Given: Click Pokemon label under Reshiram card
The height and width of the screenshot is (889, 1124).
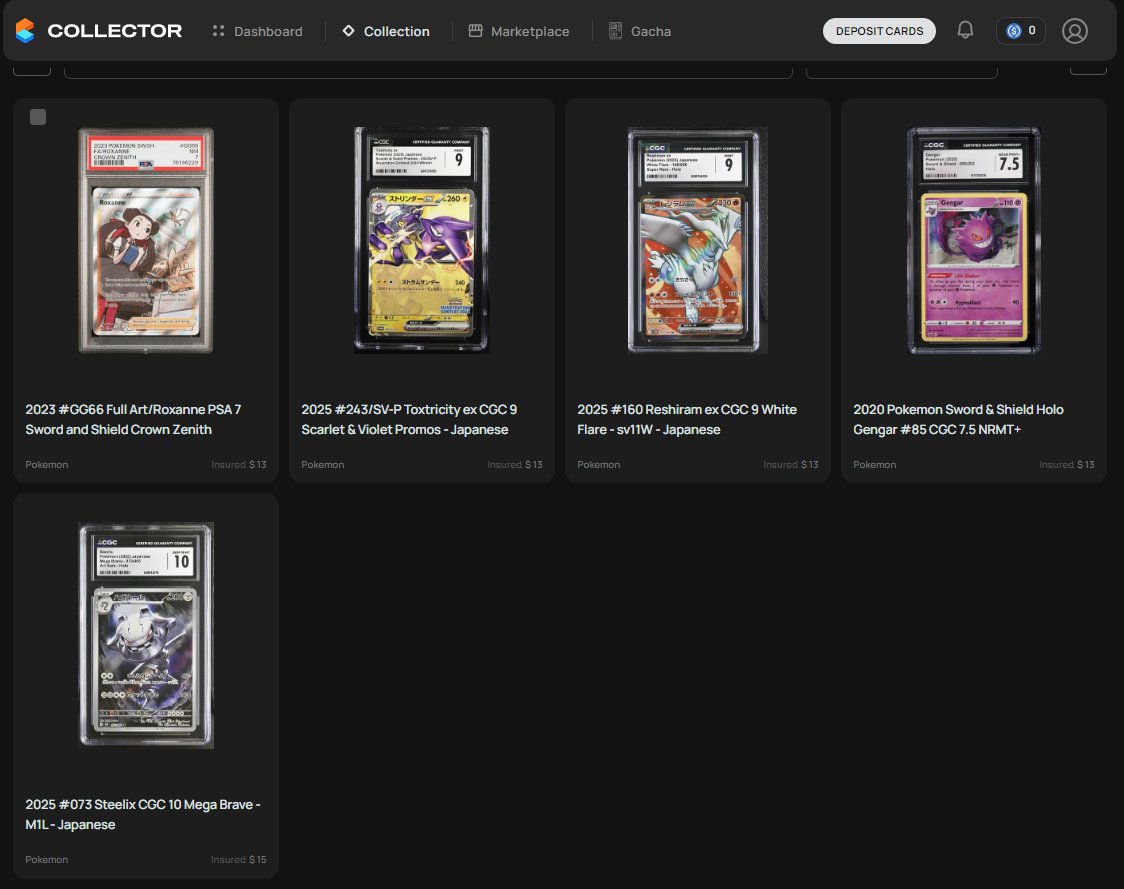Looking at the screenshot, I should [599, 465].
